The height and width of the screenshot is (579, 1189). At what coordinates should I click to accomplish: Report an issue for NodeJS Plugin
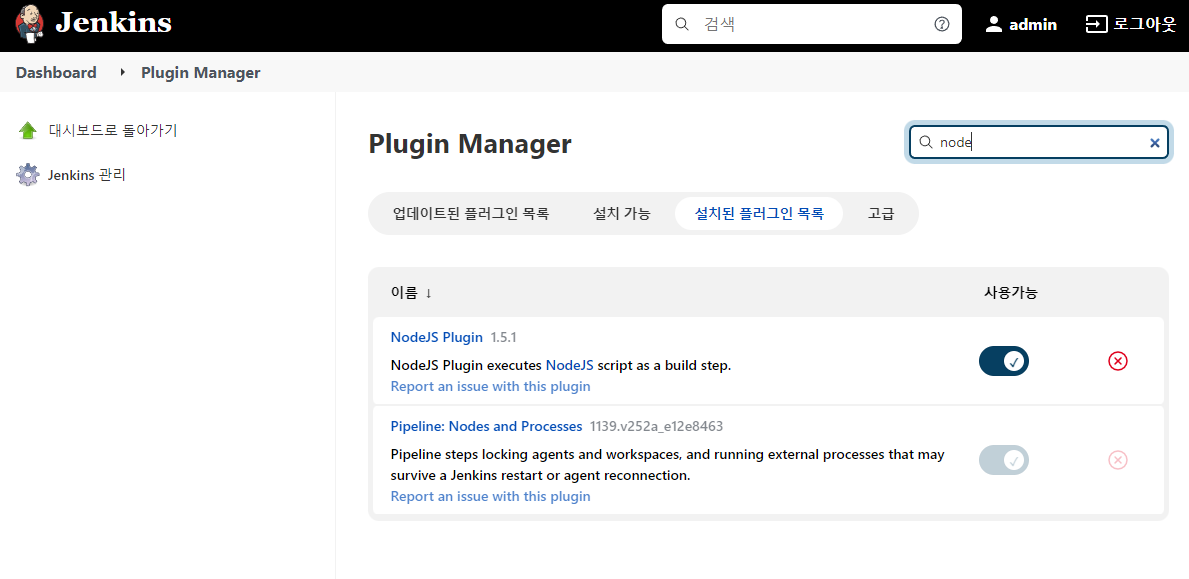(491, 387)
